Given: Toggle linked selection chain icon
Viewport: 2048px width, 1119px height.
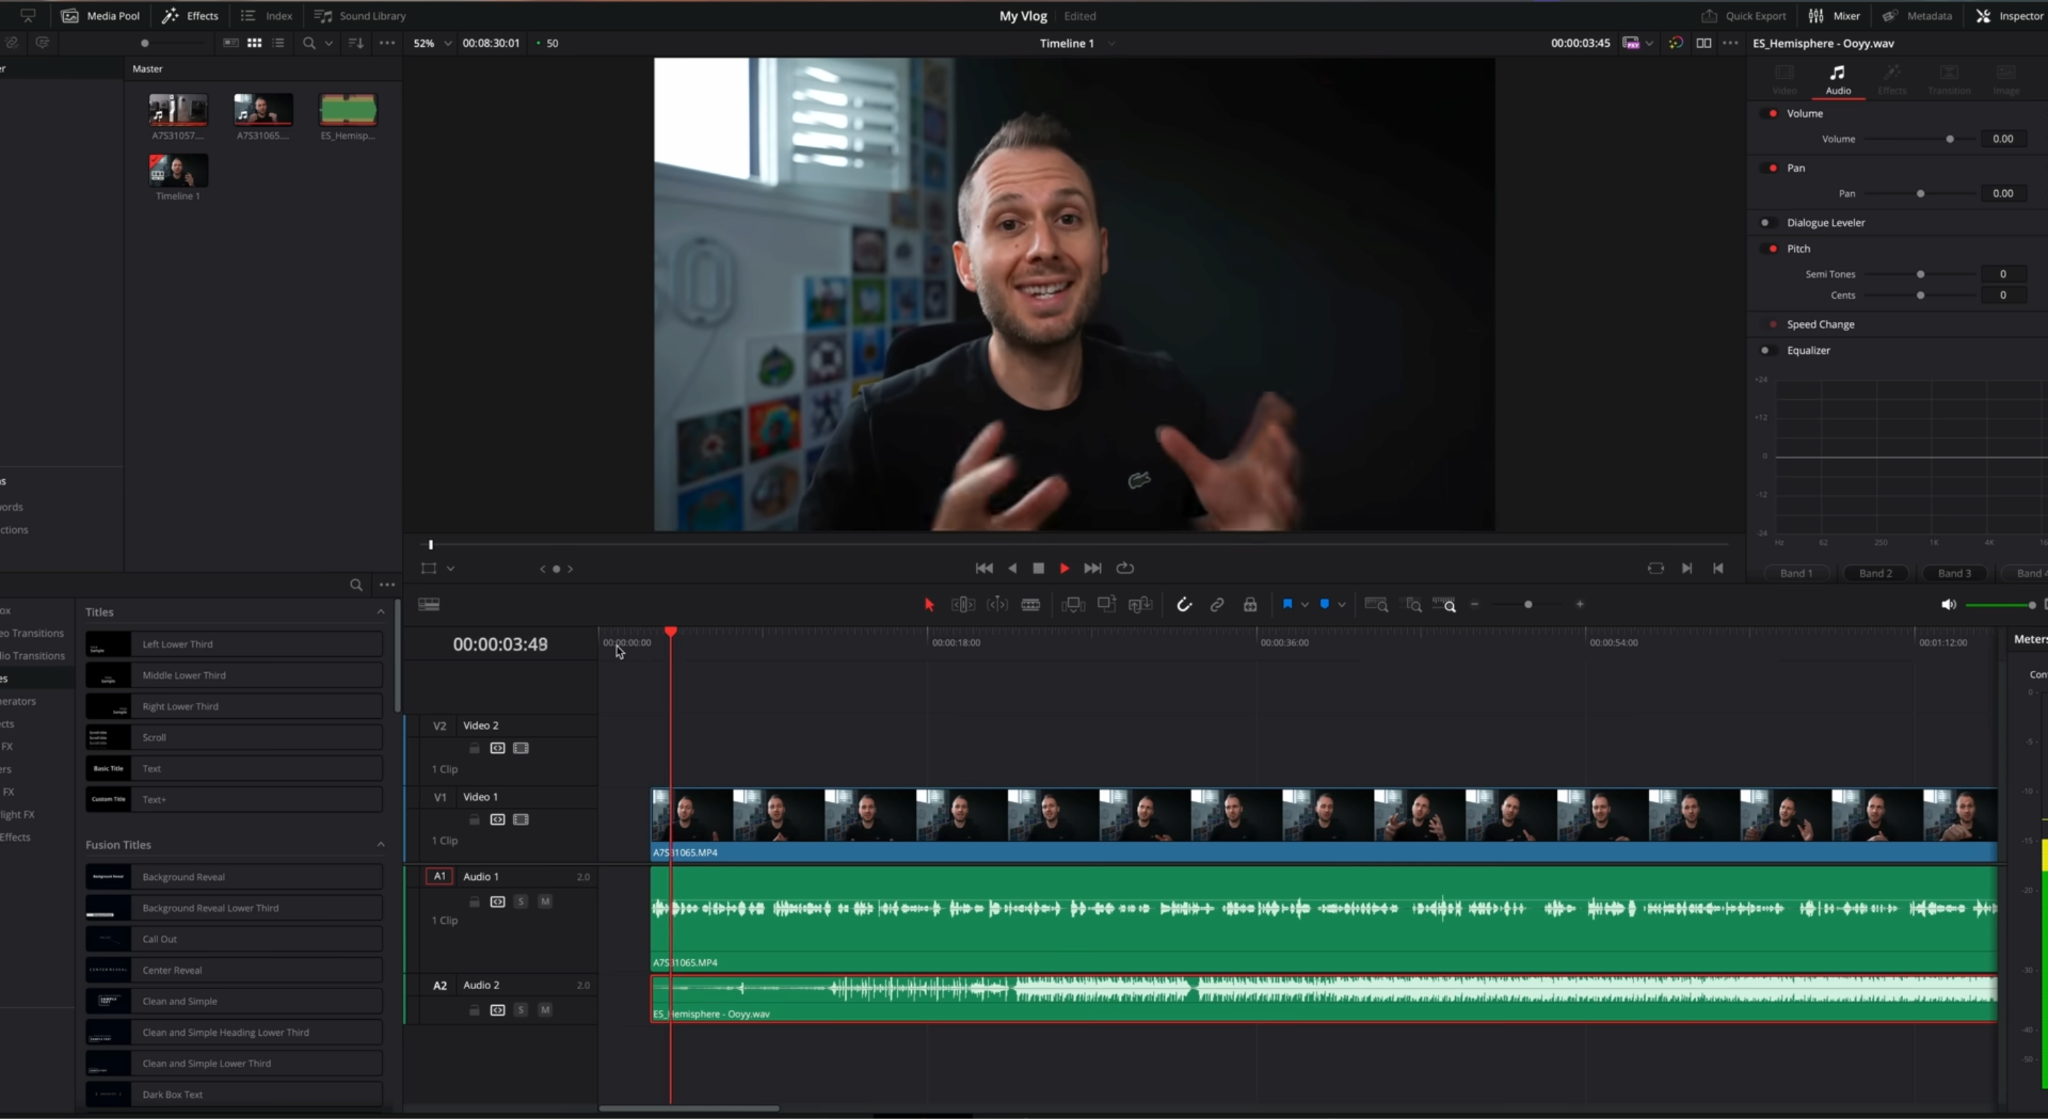Looking at the screenshot, I should click(x=1217, y=604).
